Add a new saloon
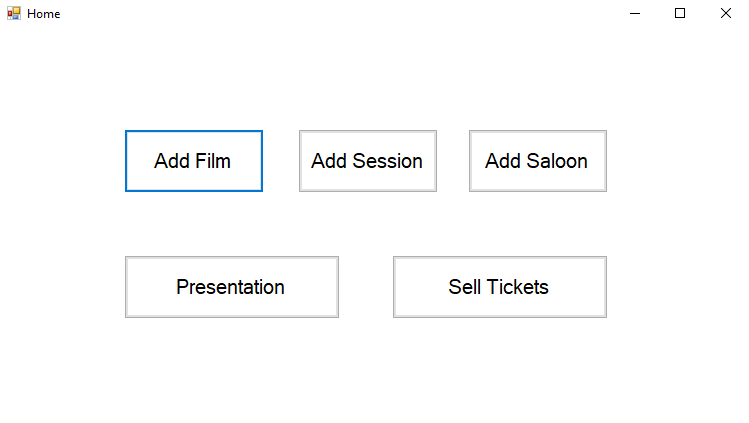 537,161
